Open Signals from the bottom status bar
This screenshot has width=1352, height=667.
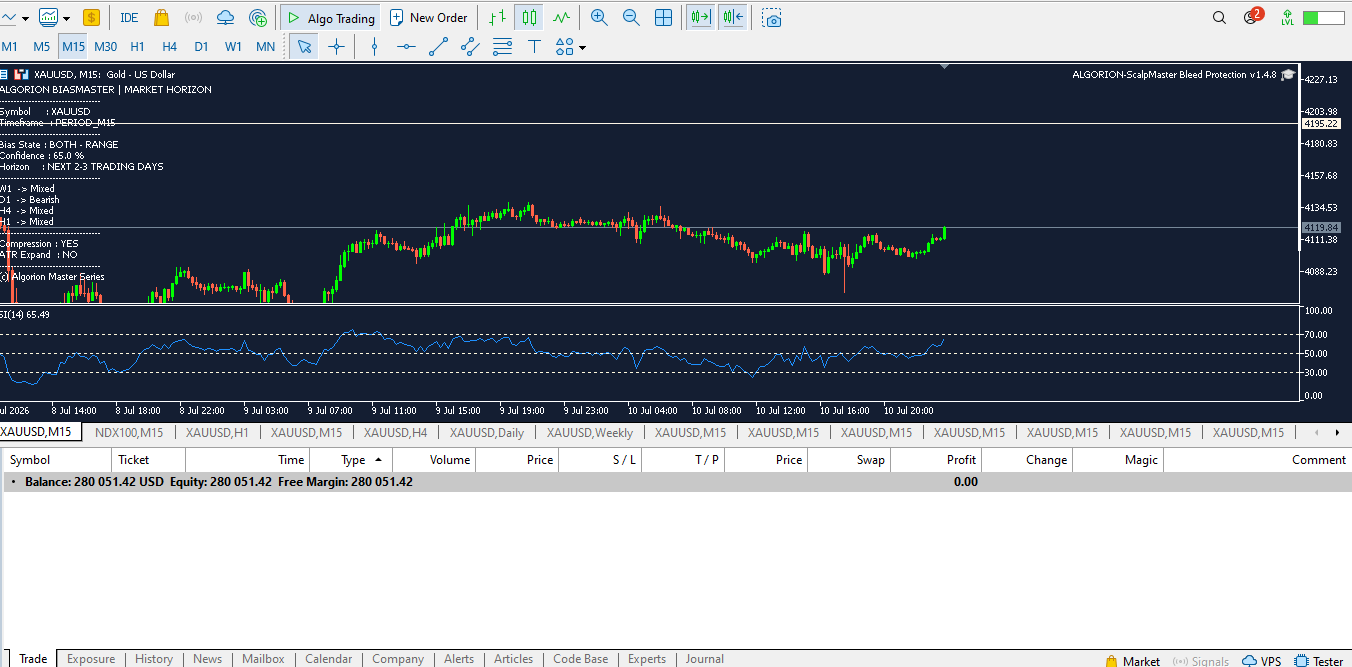click(1201, 661)
